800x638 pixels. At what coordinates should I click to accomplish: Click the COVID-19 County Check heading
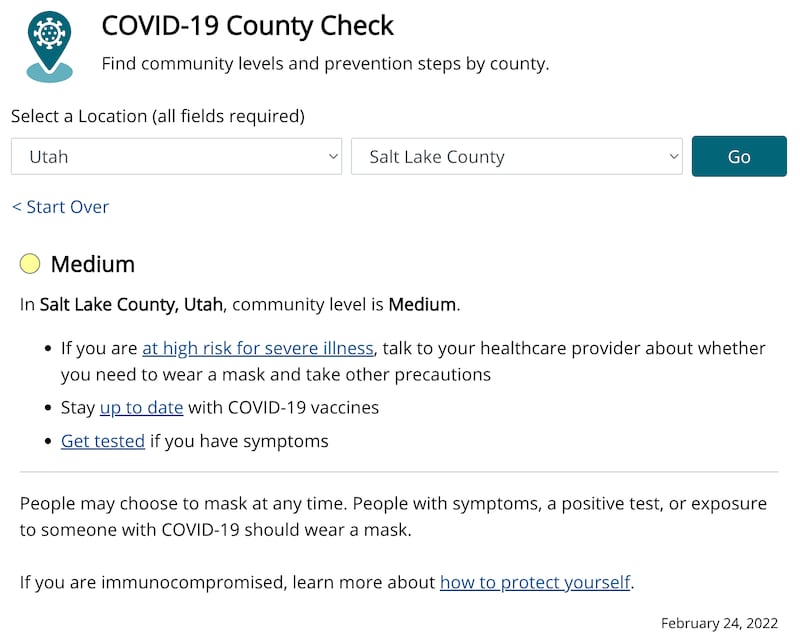tap(247, 26)
